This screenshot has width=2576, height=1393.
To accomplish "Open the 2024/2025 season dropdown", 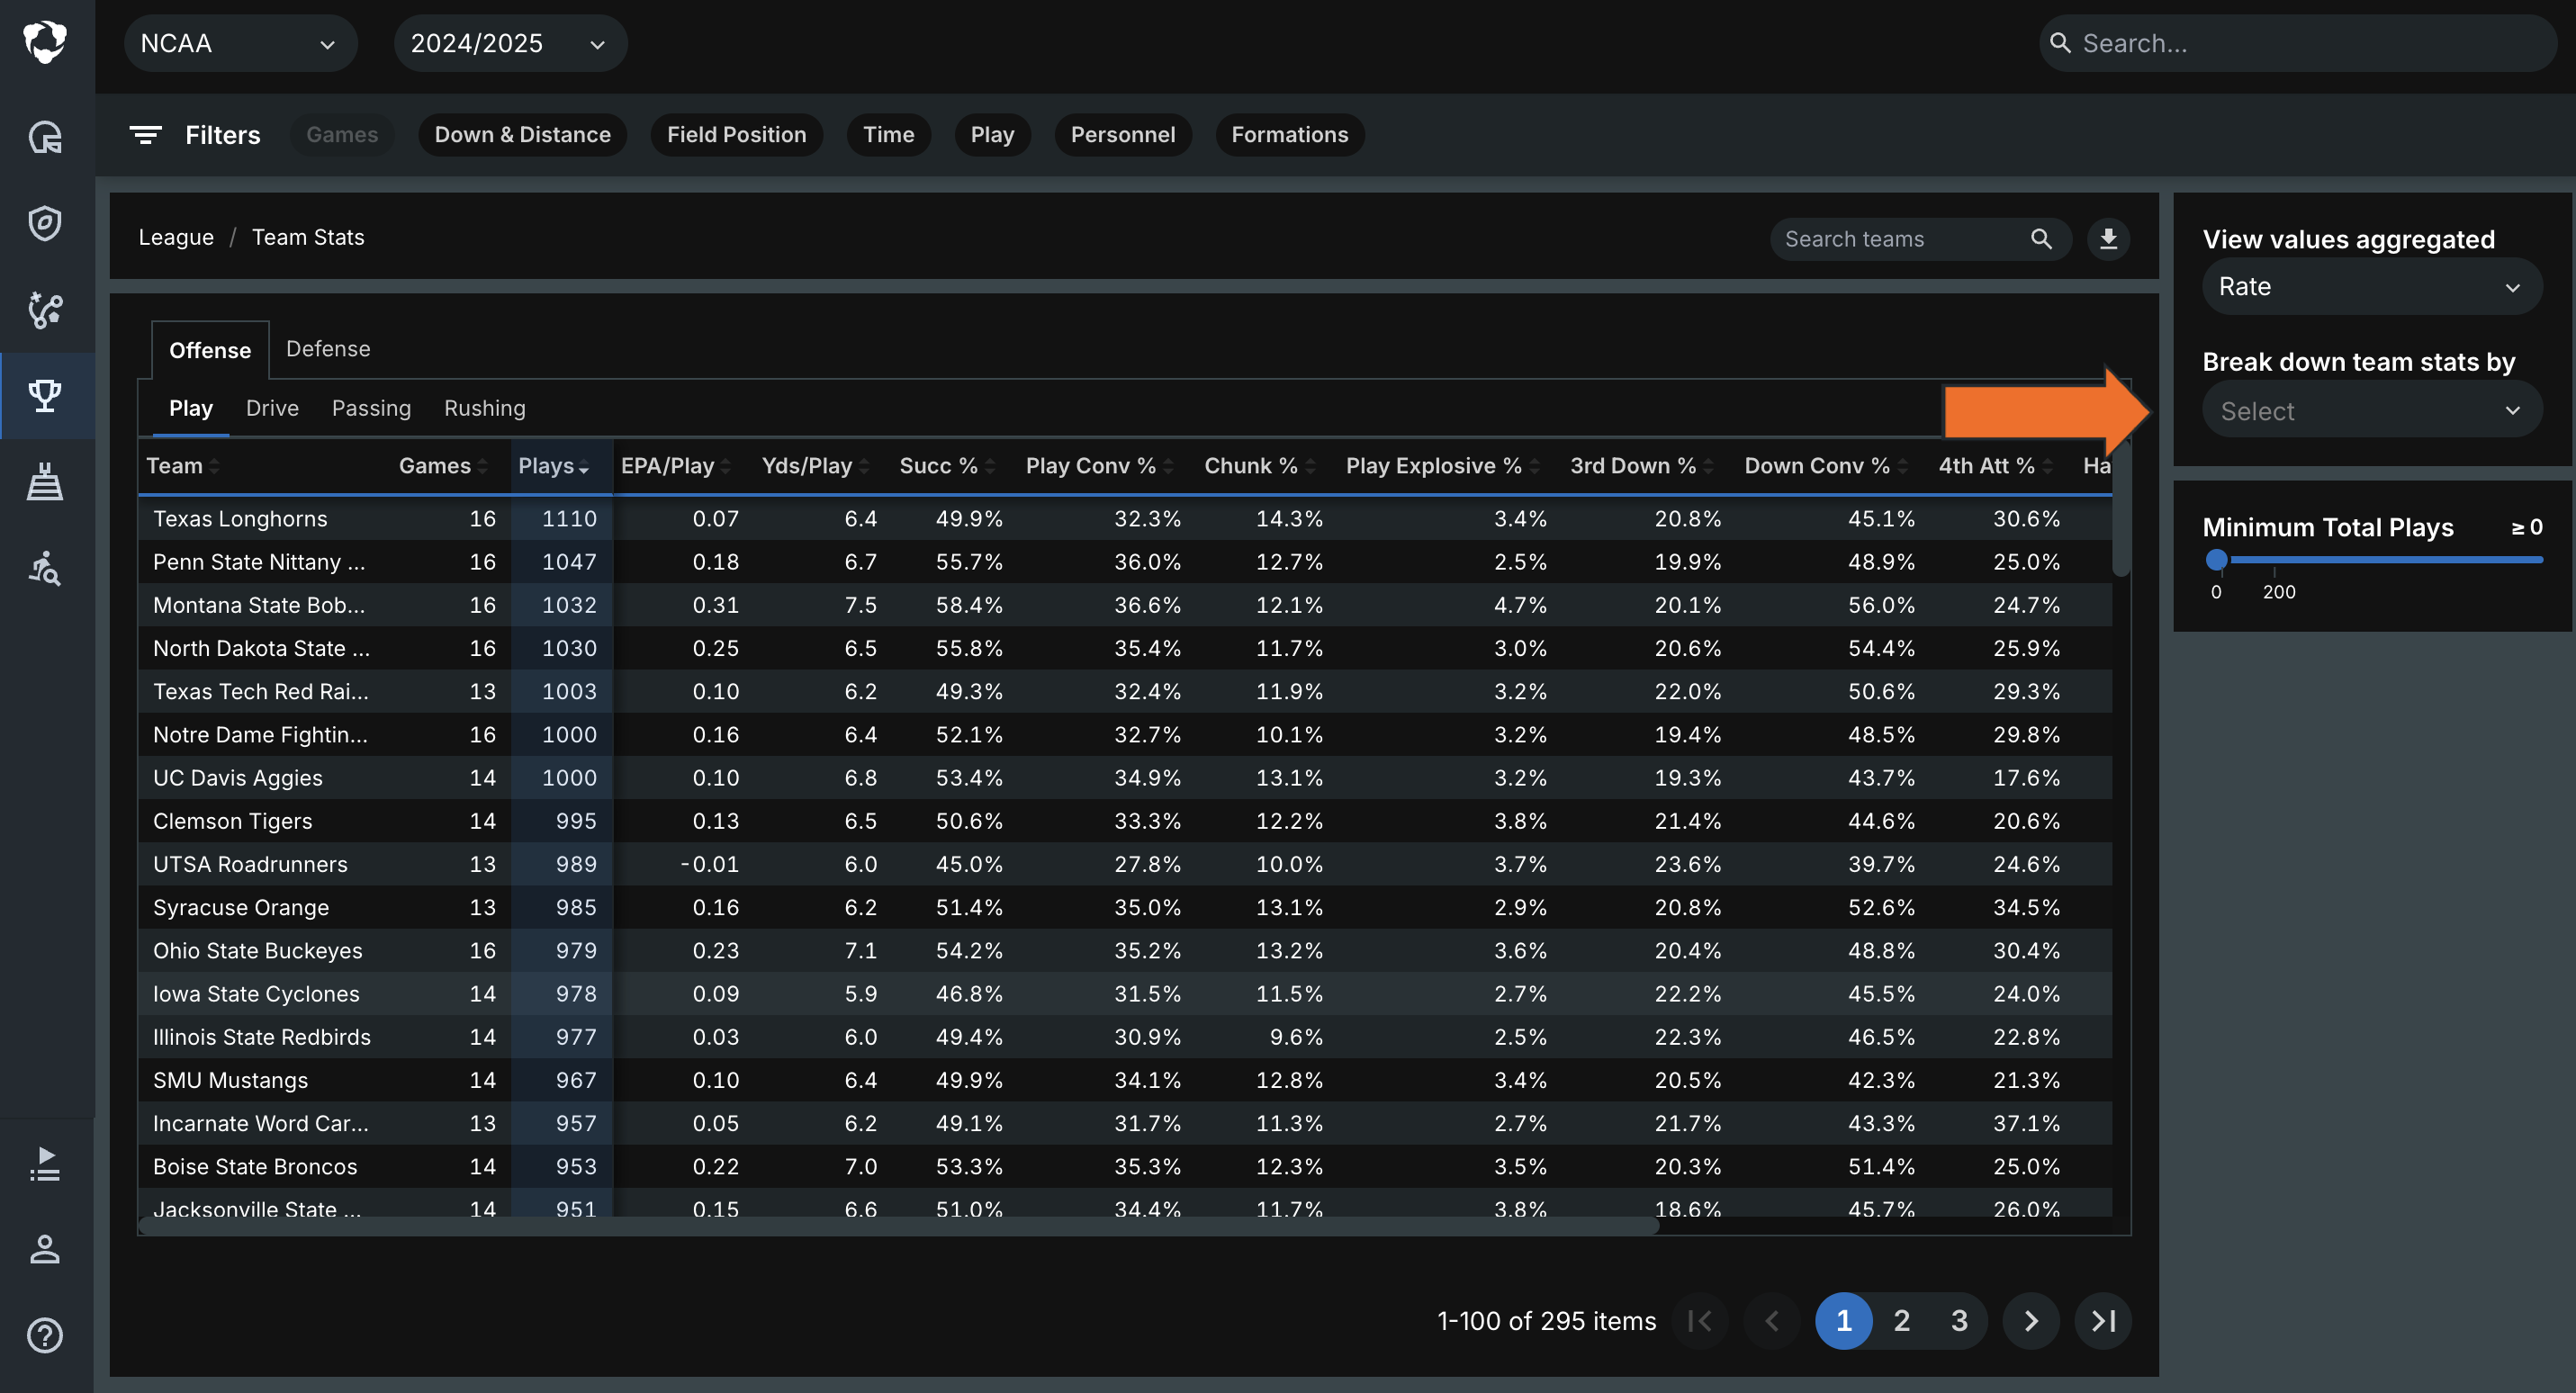I will pyautogui.click(x=510, y=44).
